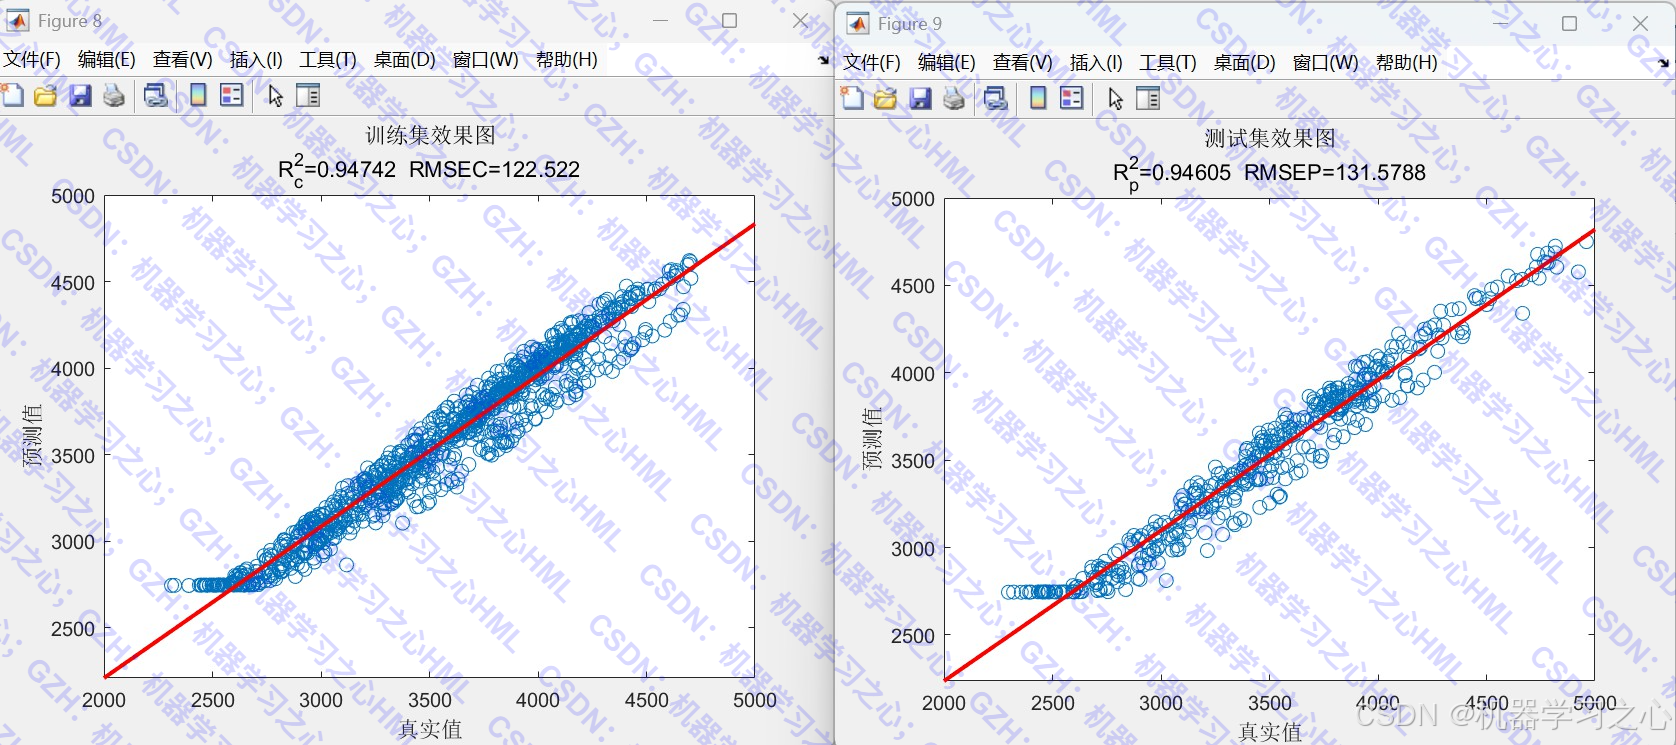Click the Figure 9 title bar MATLAB icon
1676x745 pixels.
tap(858, 23)
